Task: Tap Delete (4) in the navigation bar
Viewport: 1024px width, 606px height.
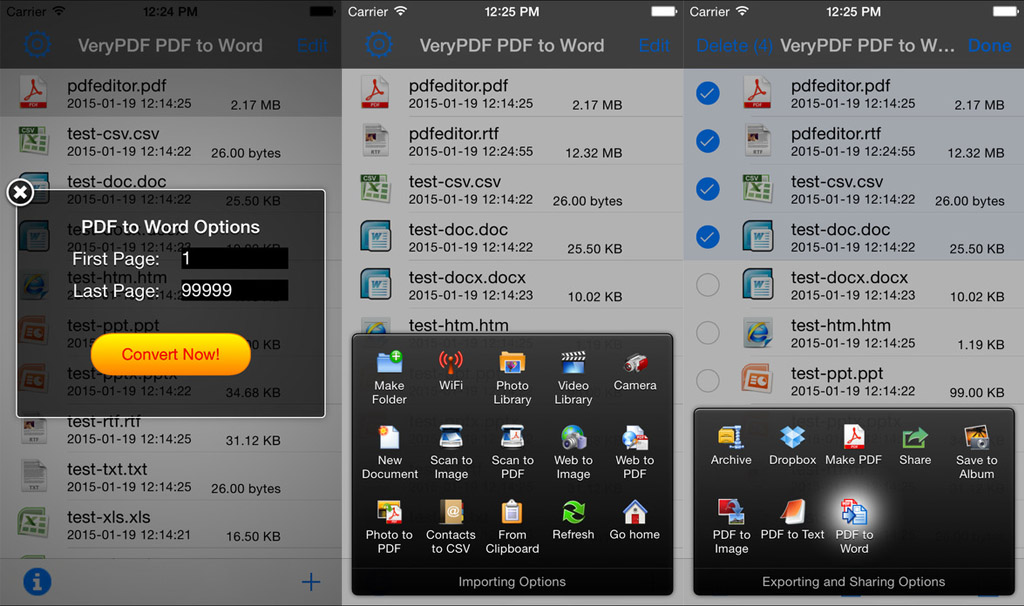Action: [734, 46]
